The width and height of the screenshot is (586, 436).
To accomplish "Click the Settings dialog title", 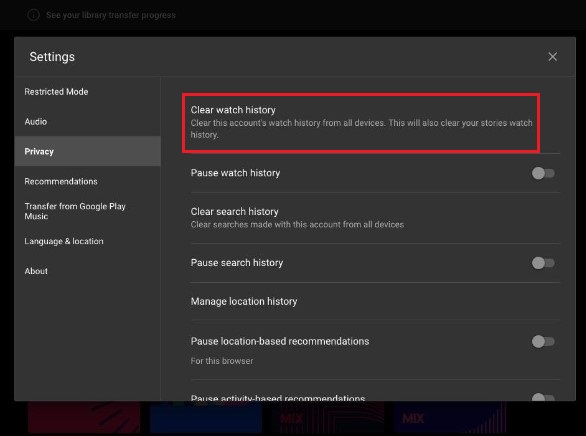I will tap(52, 57).
